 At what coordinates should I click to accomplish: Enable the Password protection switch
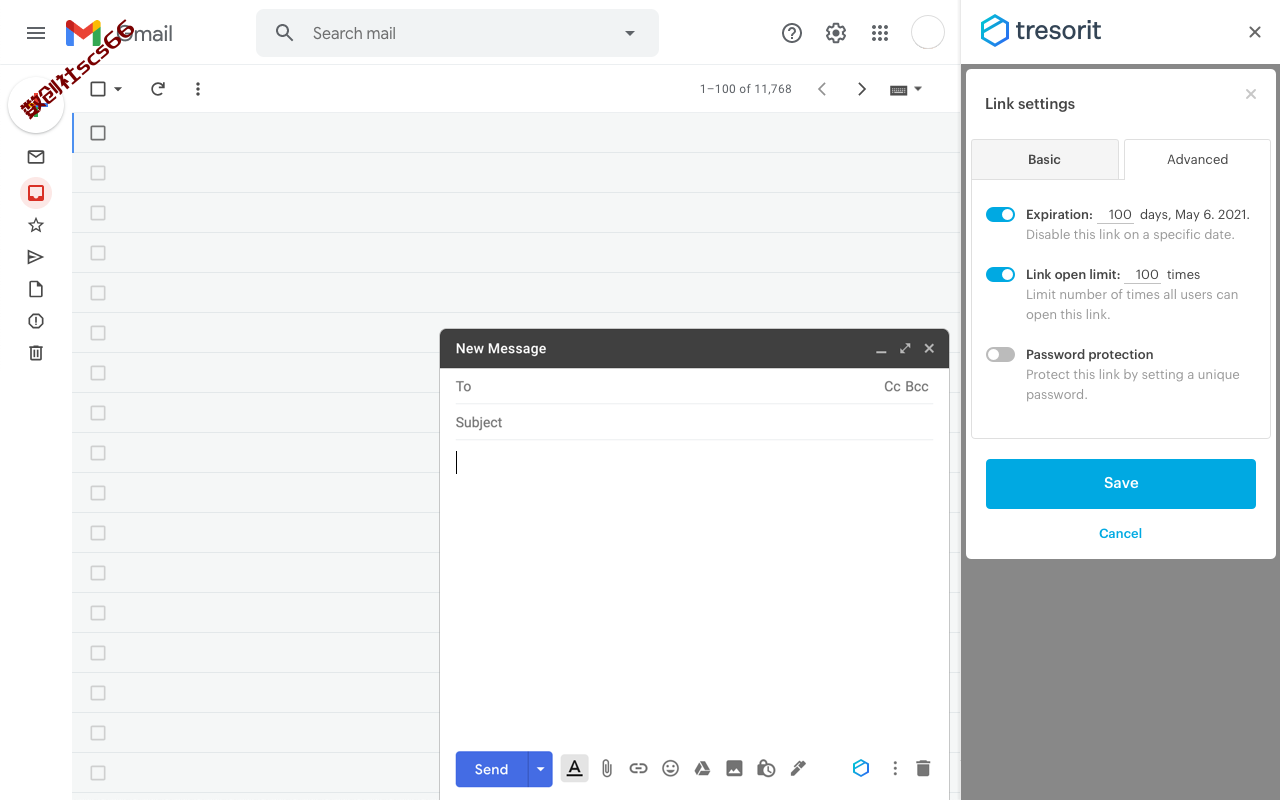pyautogui.click(x=1000, y=354)
